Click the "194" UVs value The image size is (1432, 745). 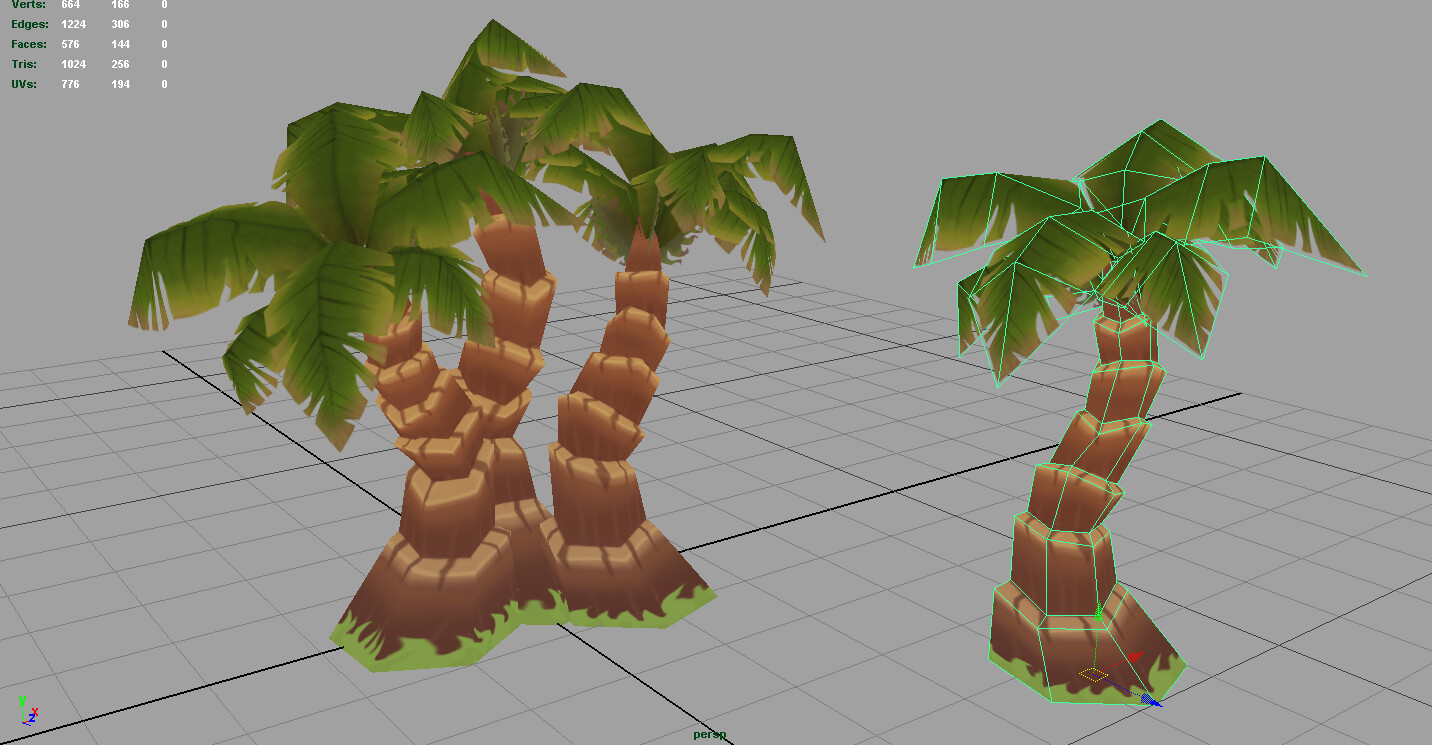(x=120, y=84)
